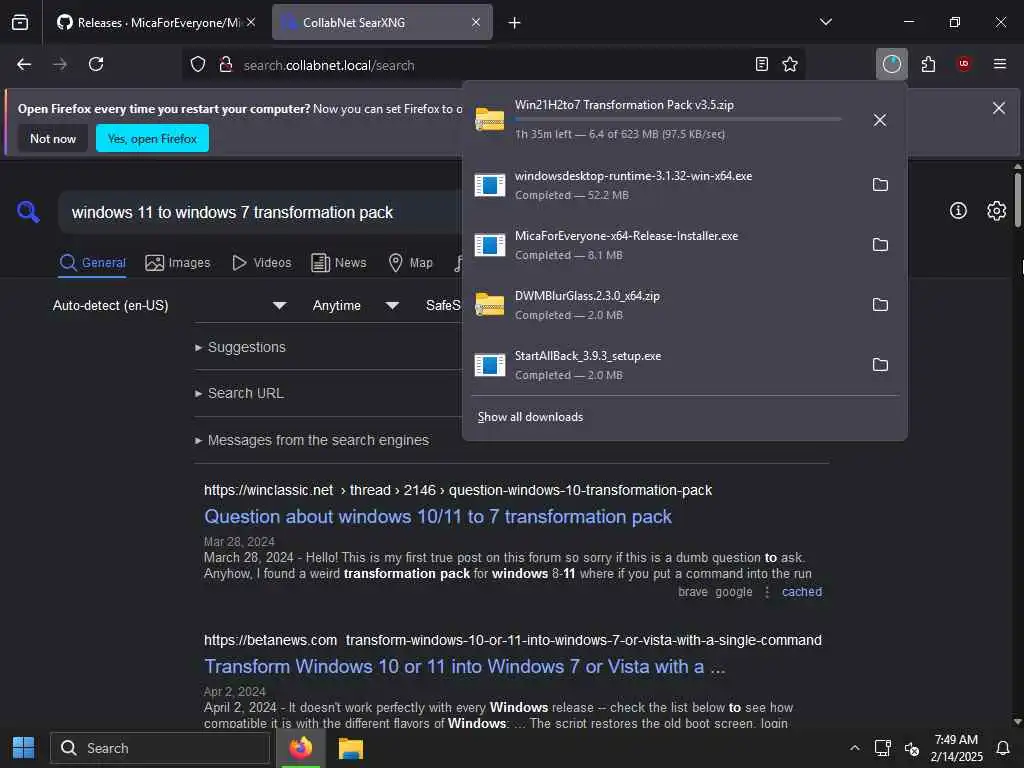
Task: Switch to the Images search tab
Action: (178, 263)
